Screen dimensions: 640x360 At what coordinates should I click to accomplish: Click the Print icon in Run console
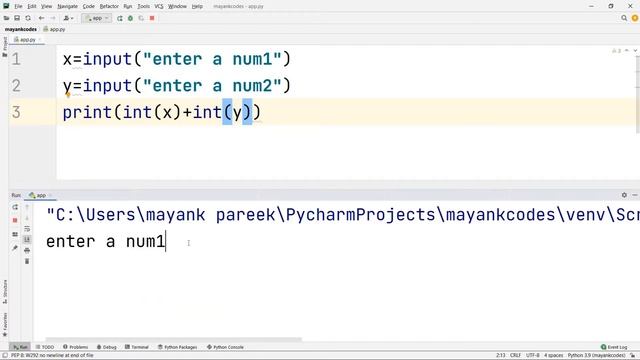click(x=27, y=250)
